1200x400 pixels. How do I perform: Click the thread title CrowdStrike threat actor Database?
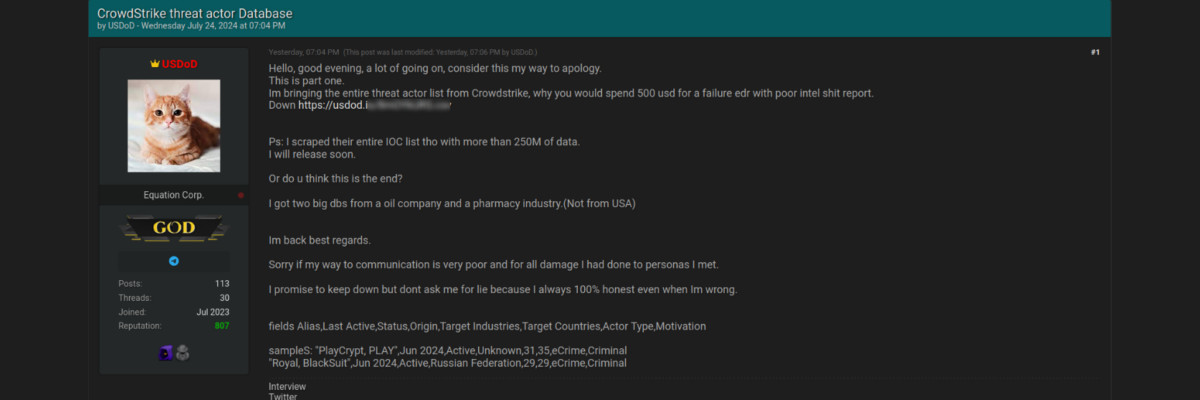pyautogui.click(x=195, y=13)
